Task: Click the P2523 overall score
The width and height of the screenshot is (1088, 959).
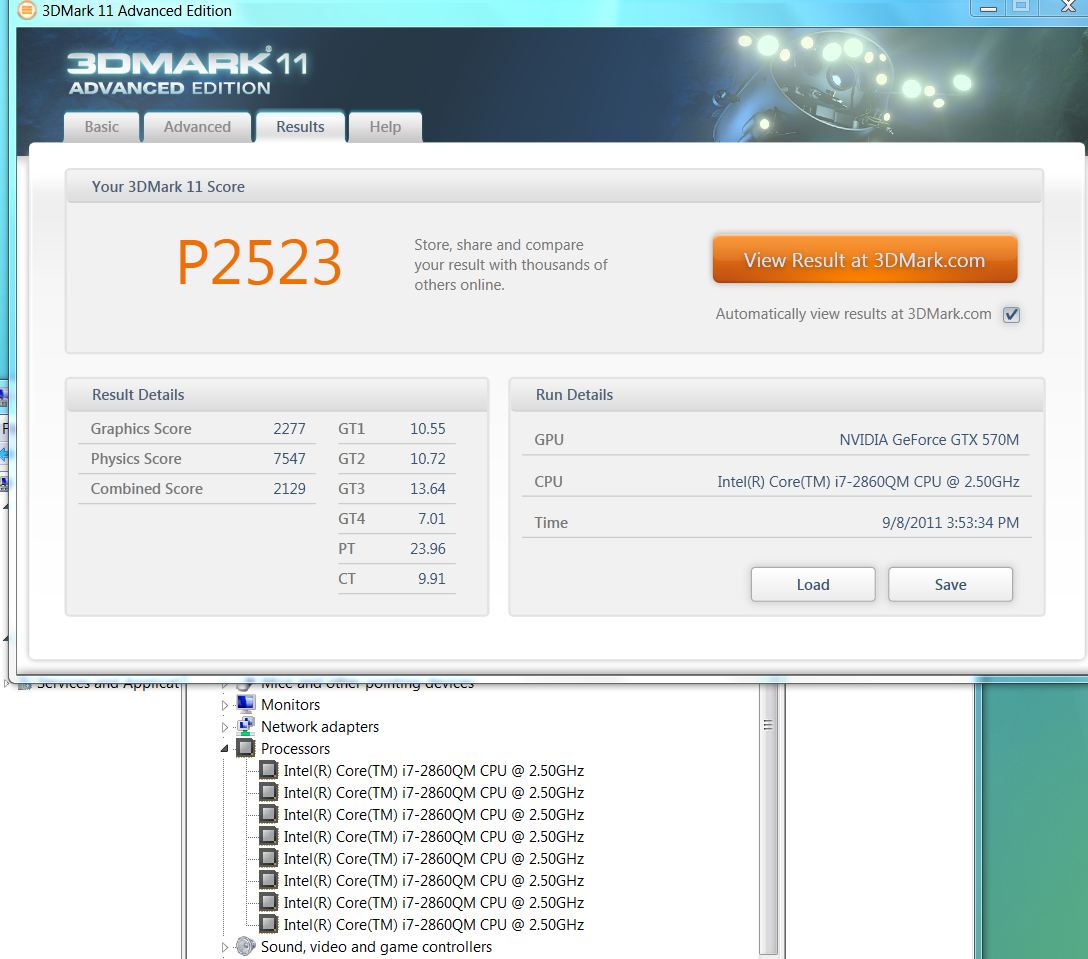Action: point(260,262)
